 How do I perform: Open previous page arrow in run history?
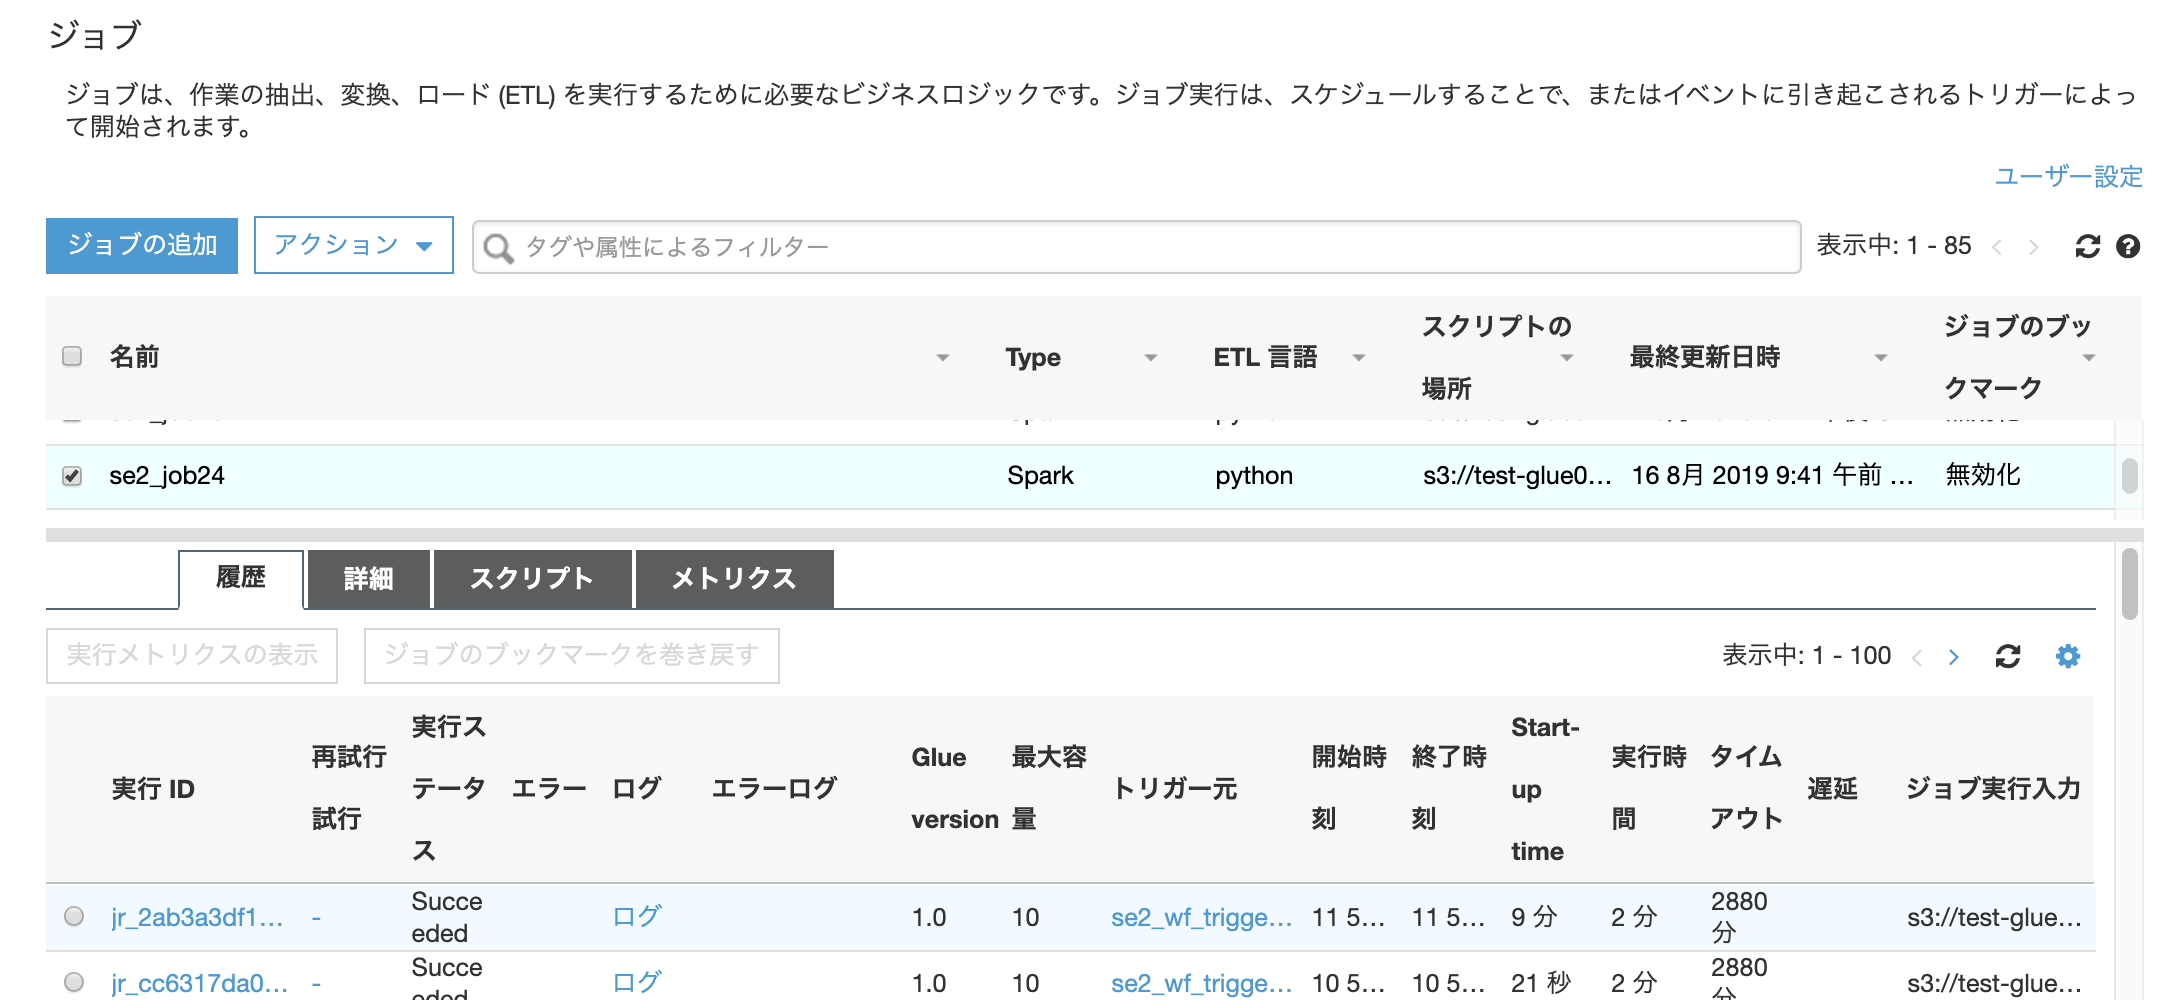click(1917, 656)
